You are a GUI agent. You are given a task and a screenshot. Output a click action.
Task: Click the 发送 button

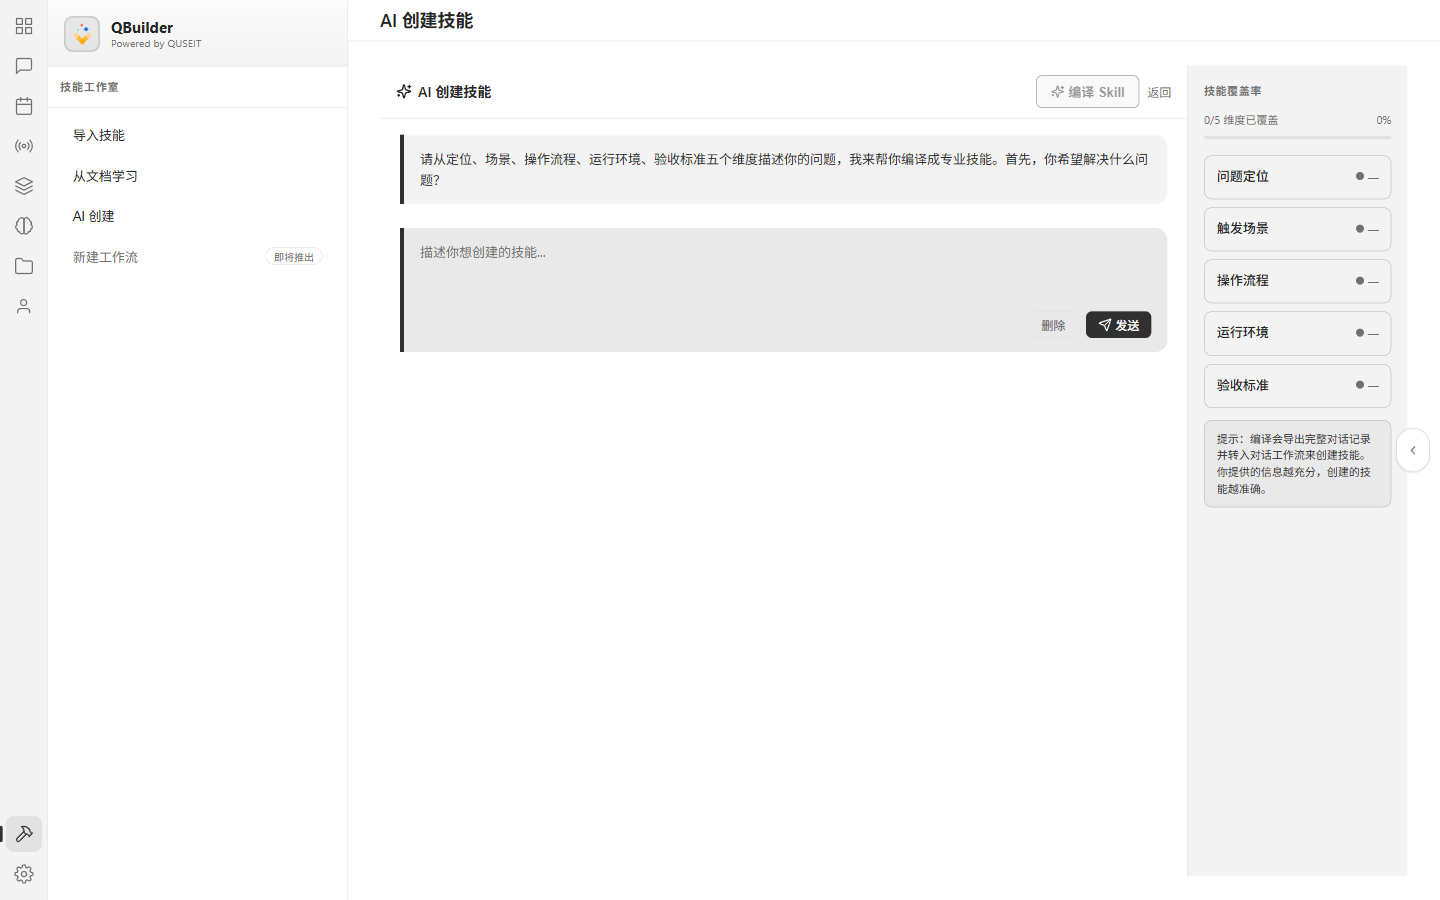point(1118,325)
